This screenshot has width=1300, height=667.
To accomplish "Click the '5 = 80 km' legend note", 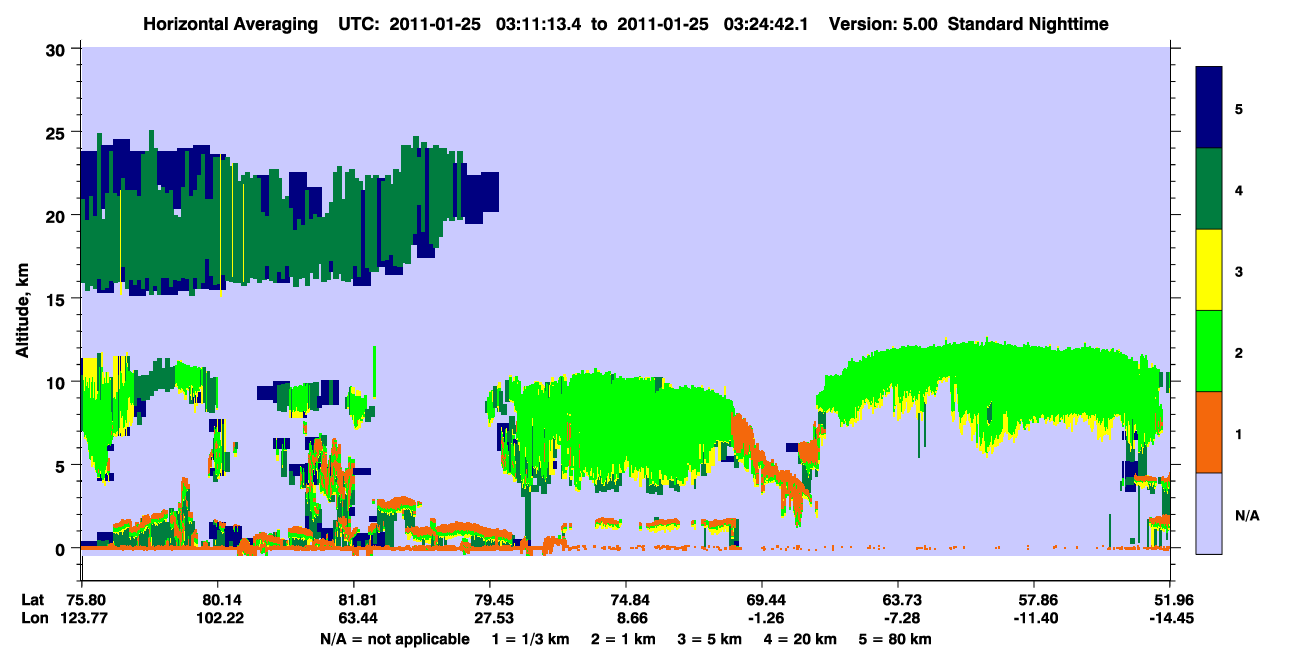I will pos(894,639).
